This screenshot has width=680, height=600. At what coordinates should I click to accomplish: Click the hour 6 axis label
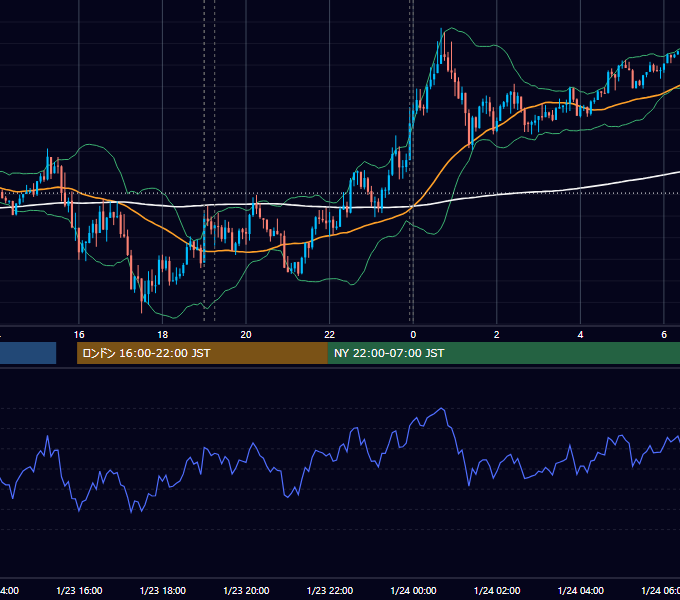[x=664, y=334]
